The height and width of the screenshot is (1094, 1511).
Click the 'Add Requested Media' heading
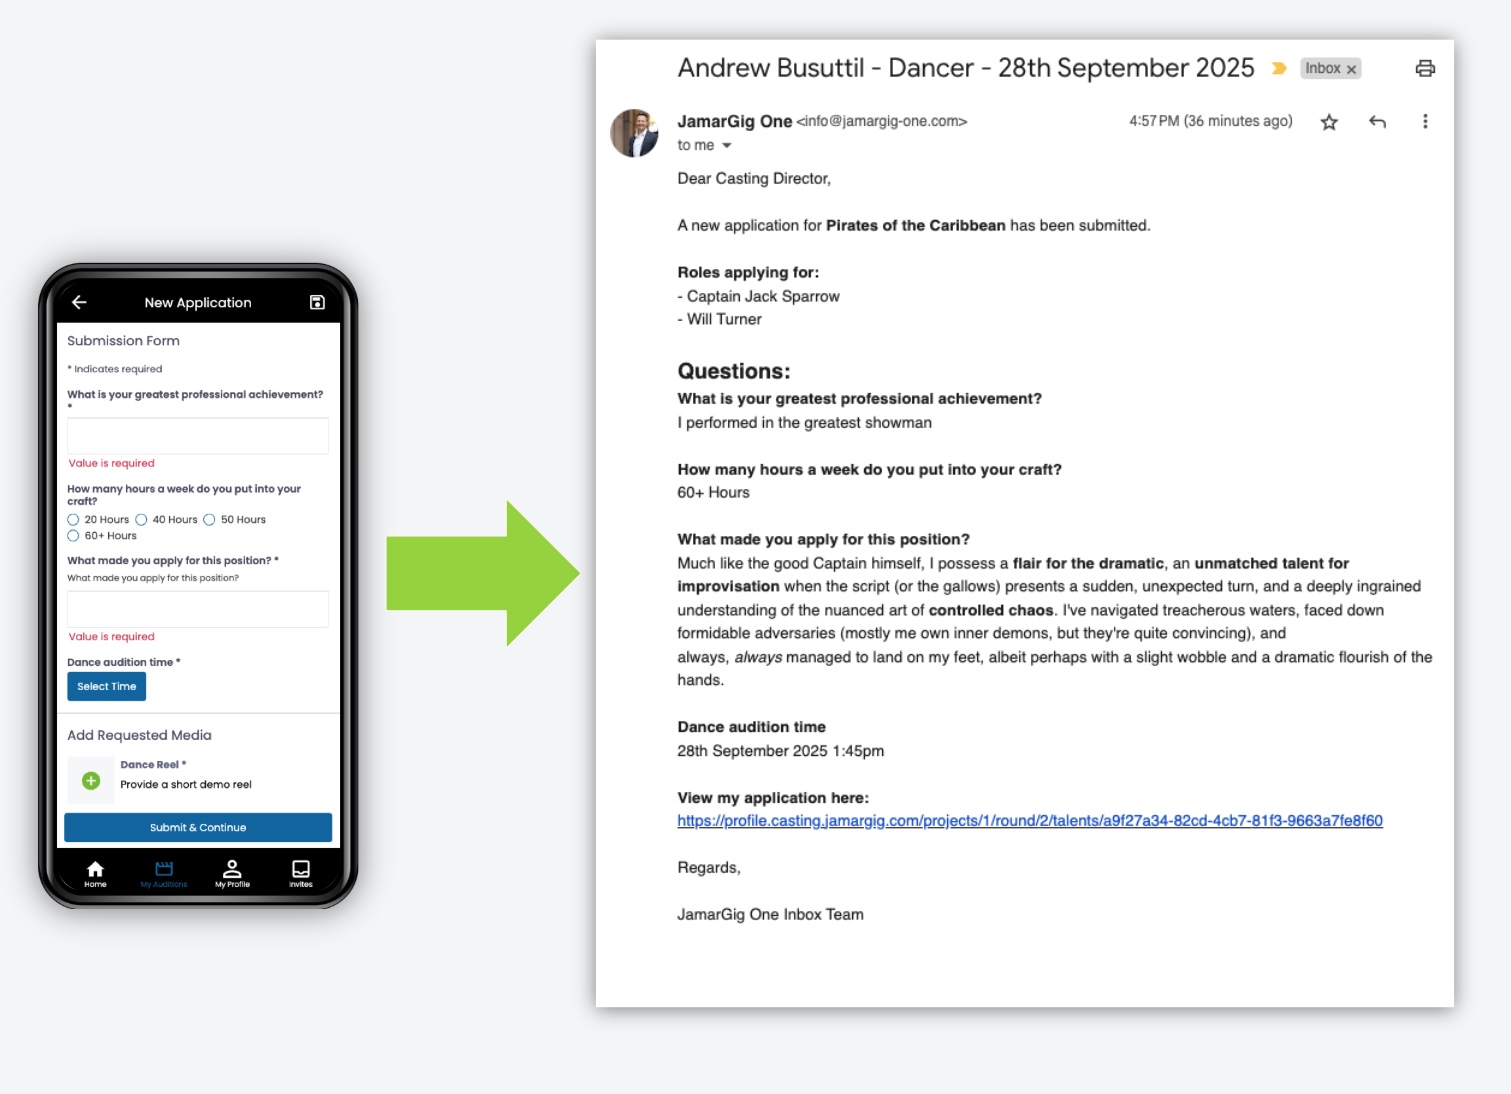tap(139, 735)
